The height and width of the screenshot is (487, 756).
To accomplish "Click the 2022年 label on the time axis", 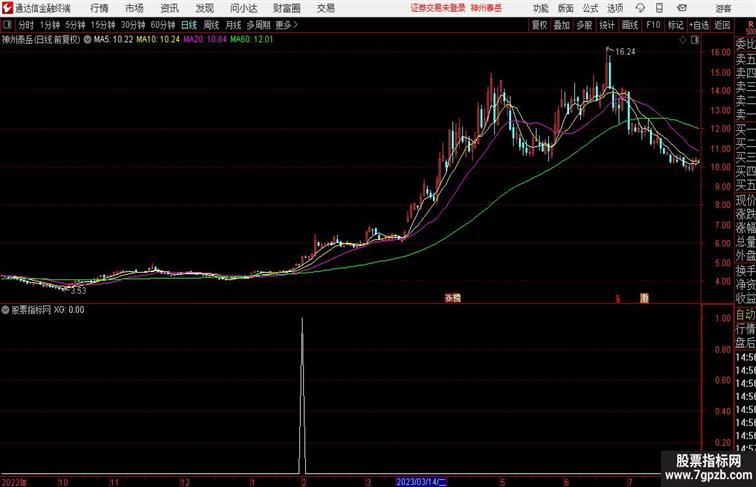I will click(x=14, y=482).
